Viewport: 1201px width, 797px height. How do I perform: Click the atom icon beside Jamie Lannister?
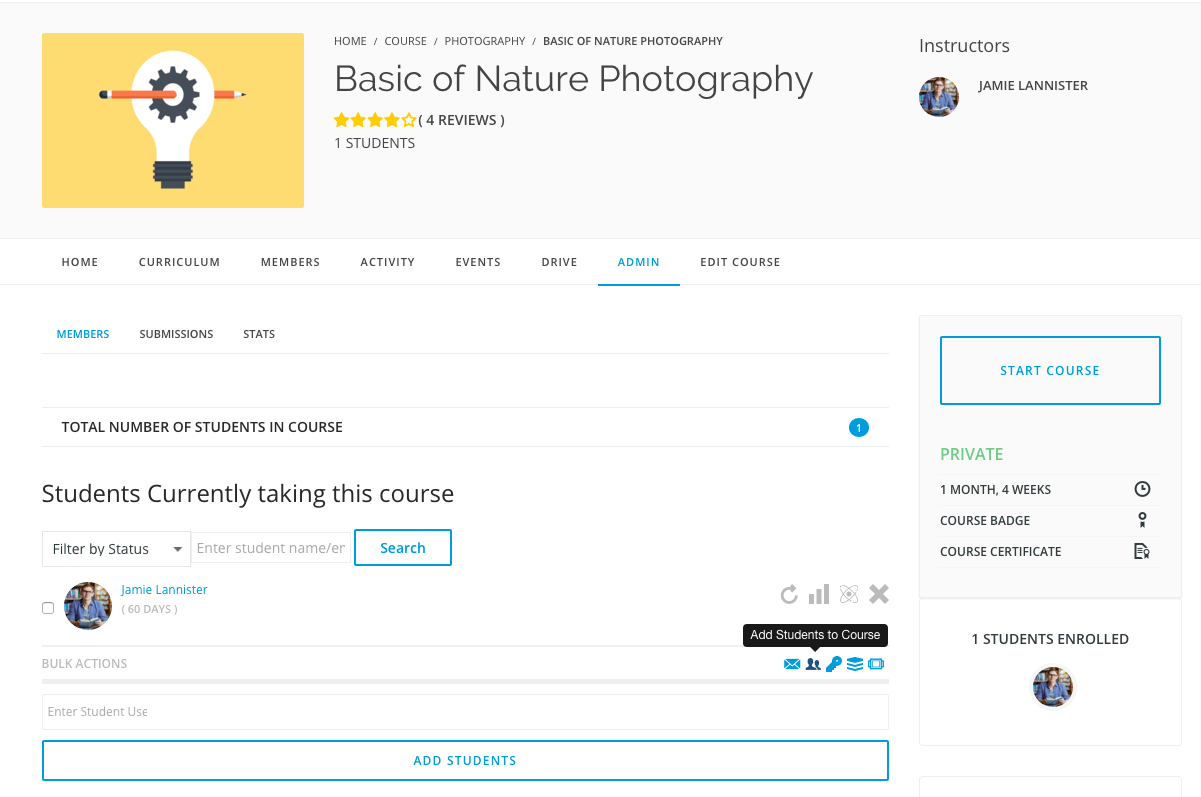849,595
